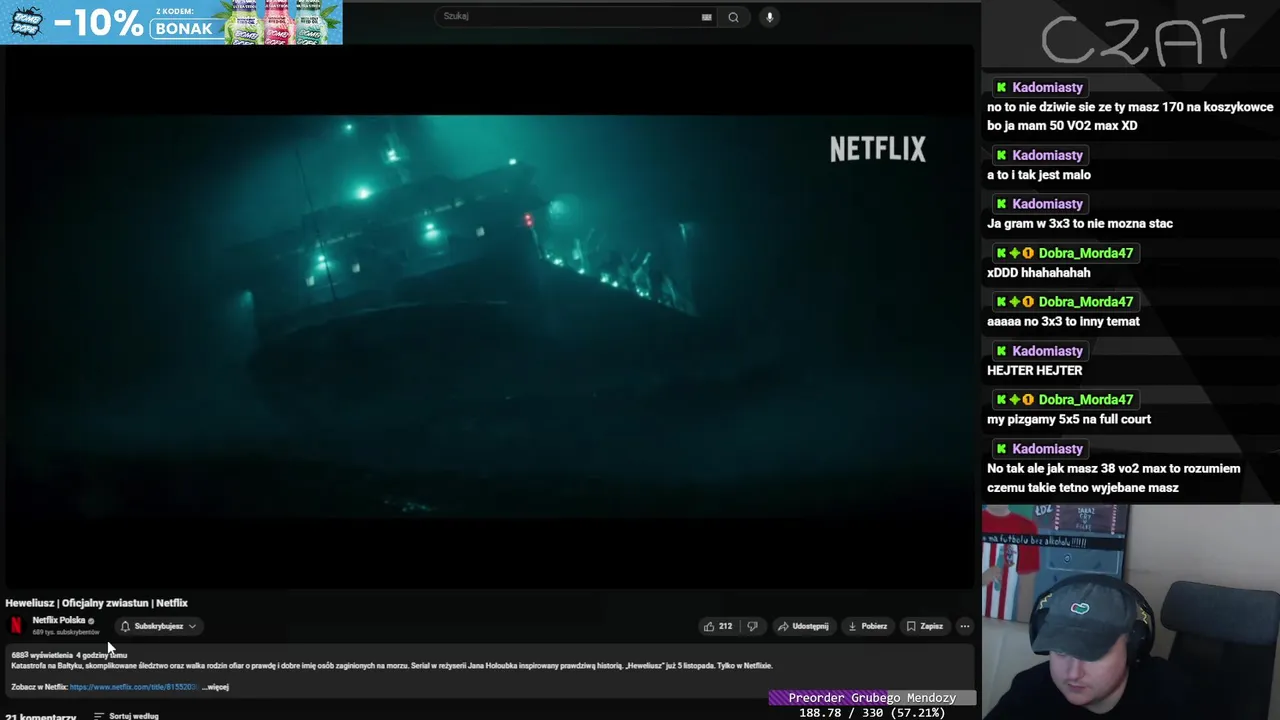Open the three-dot more actions menu
The height and width of the screenshot is (720, 1280).
[965, 626]
